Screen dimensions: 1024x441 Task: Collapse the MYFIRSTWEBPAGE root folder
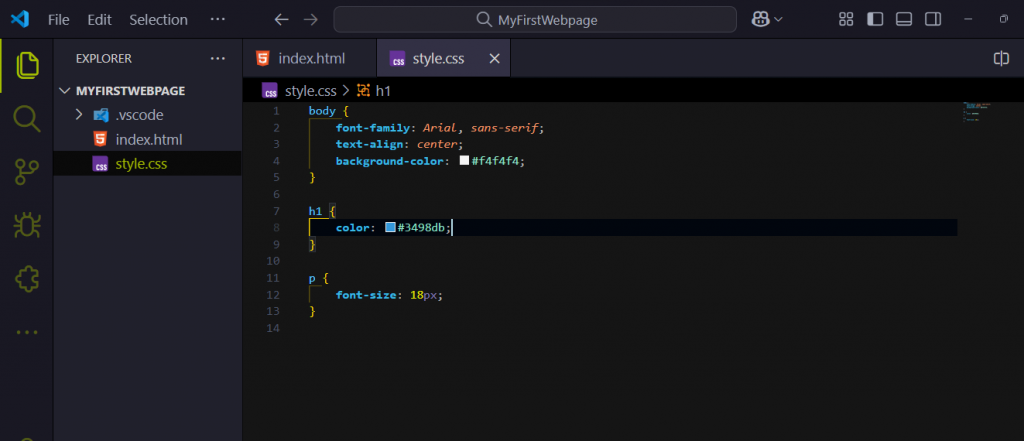tap(67, 91)
